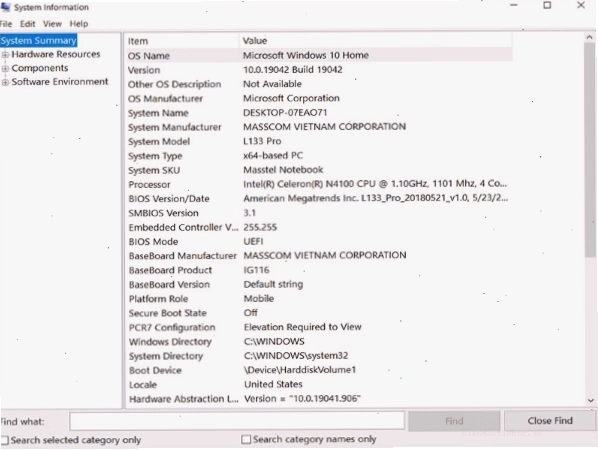The width and height of the screenshot is (598, 450).
Task: Select the BIOS Version/Date row
Action: tap(319, 199)
